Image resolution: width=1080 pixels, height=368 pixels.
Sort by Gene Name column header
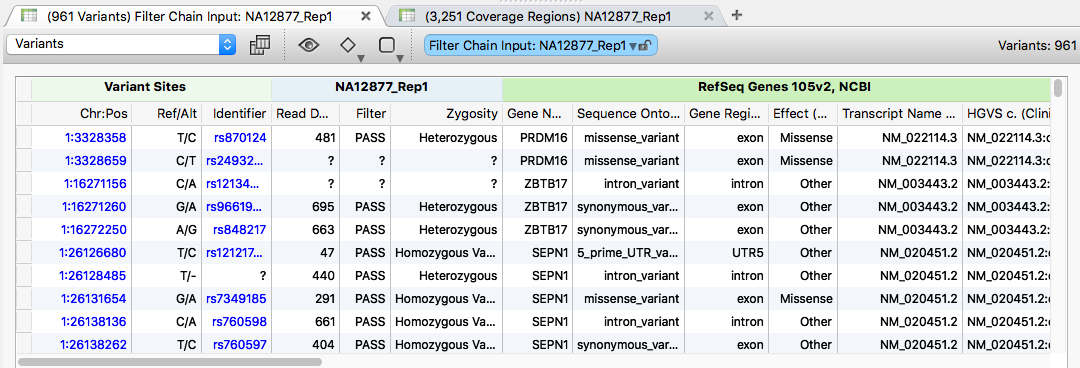537,114
